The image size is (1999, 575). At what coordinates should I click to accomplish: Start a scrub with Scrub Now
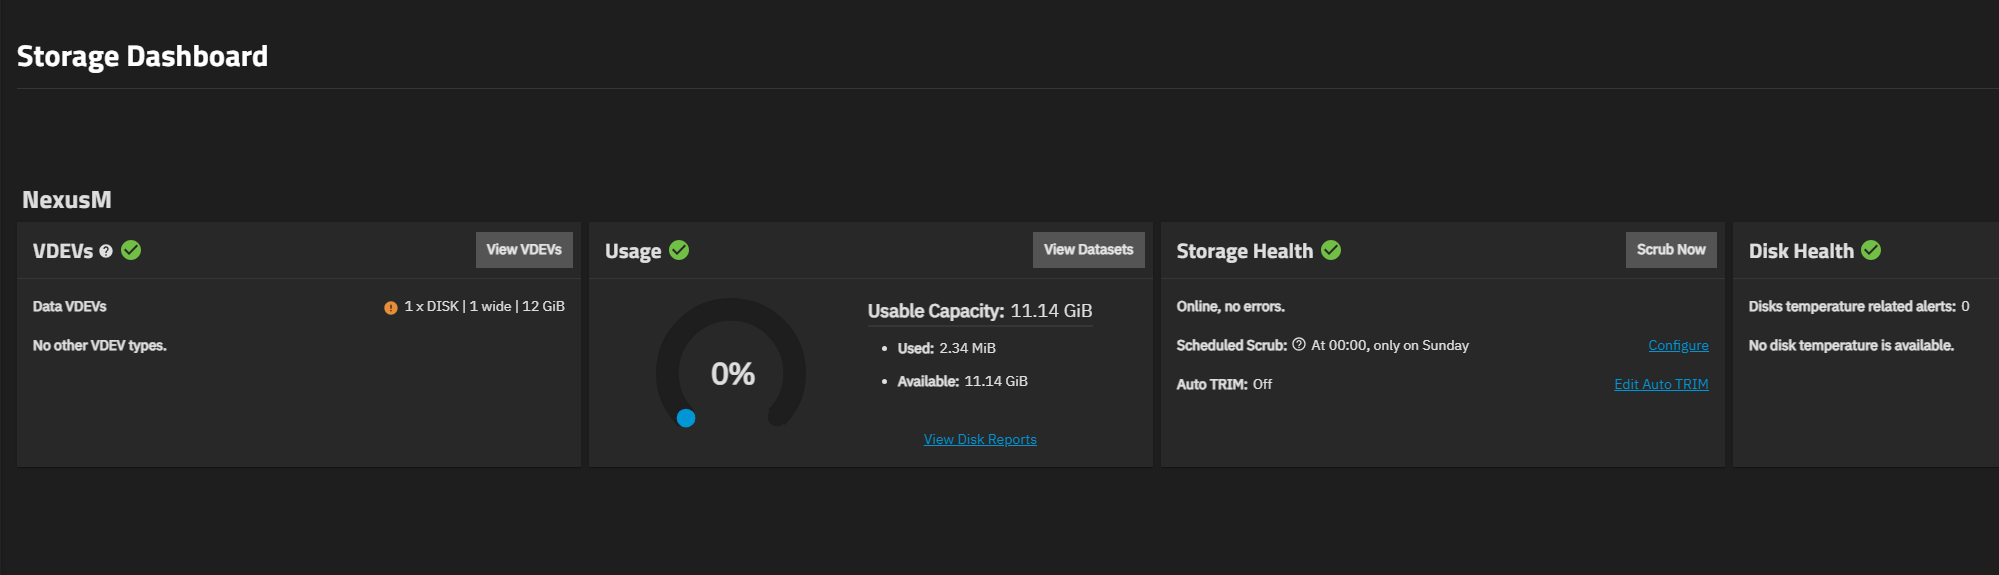pyautogui.click(x=1671, y=250)
